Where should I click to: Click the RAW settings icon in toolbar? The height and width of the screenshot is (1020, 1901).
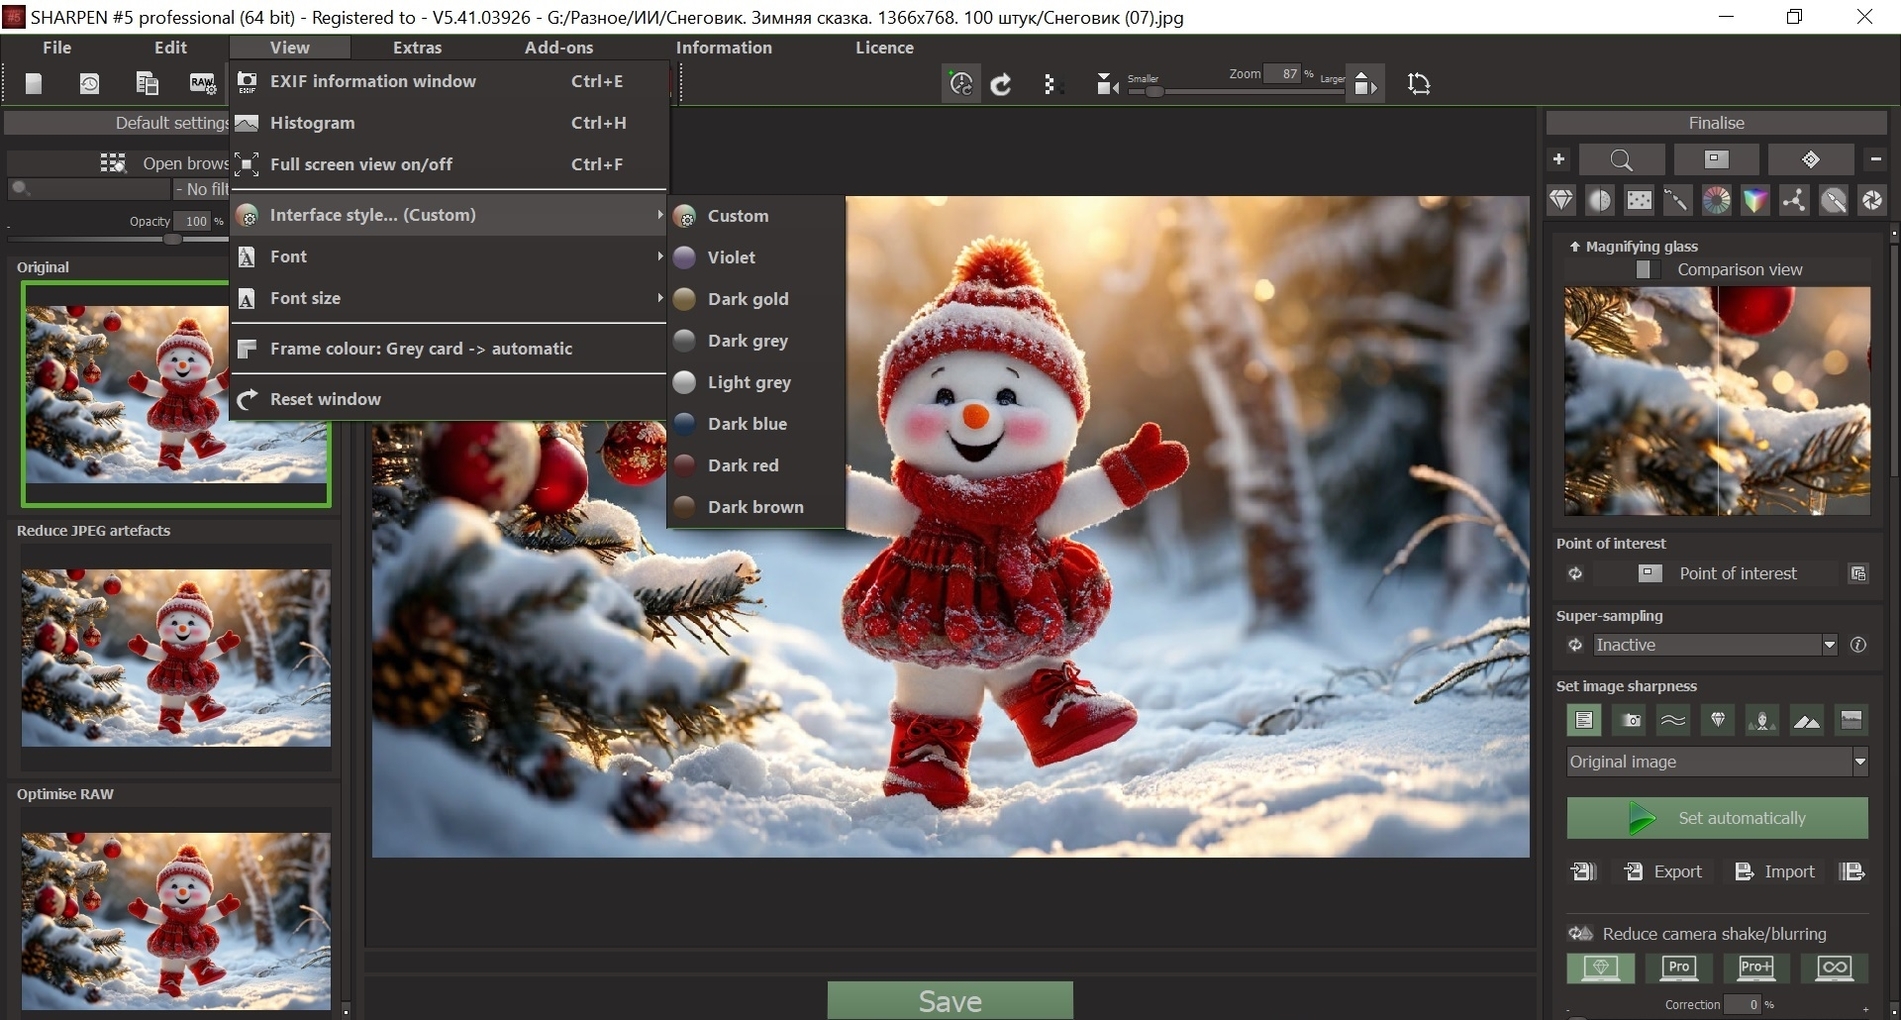[202, 84]
